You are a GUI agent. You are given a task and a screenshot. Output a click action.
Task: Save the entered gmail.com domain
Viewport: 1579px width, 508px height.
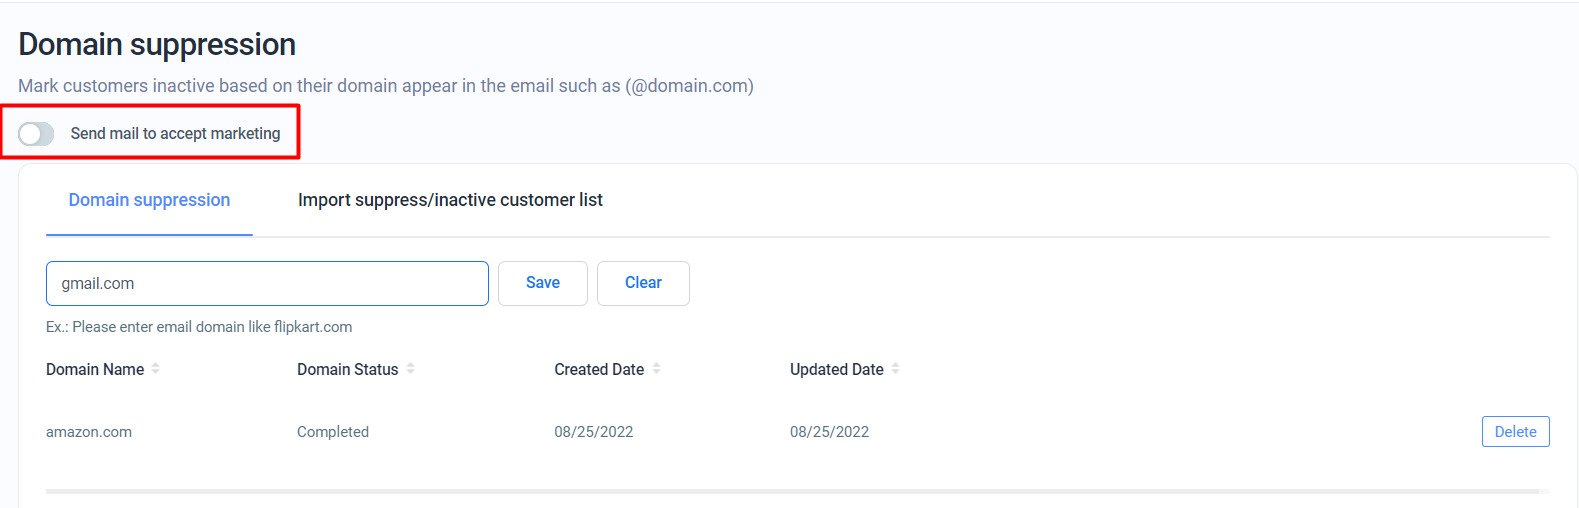(x=543, y=283)
